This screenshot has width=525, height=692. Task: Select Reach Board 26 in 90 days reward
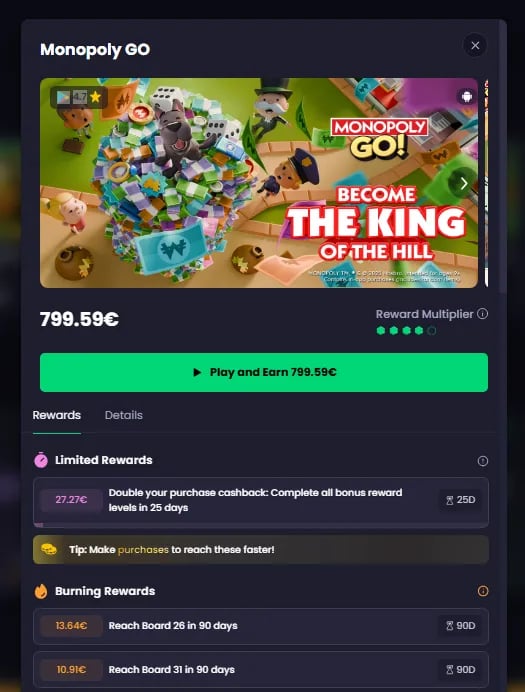click(261, 626)
